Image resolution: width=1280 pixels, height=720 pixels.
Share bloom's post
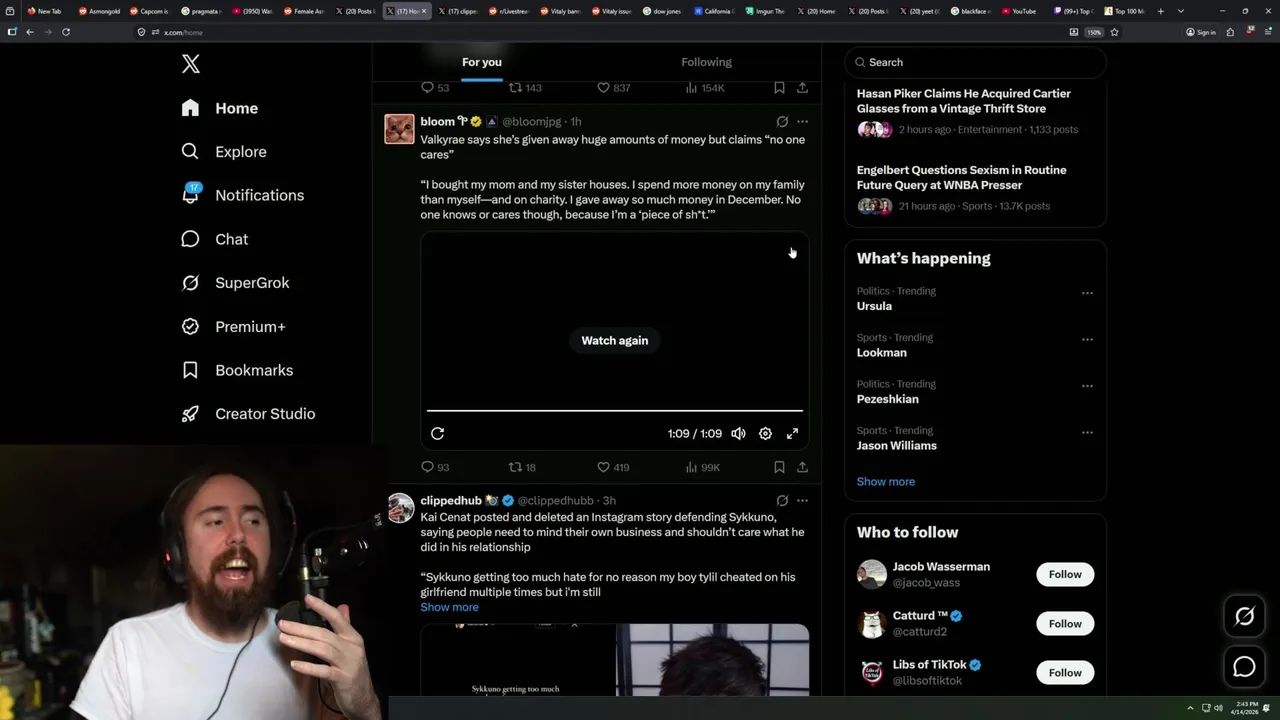pyautogui.click(x=802, y=467)
